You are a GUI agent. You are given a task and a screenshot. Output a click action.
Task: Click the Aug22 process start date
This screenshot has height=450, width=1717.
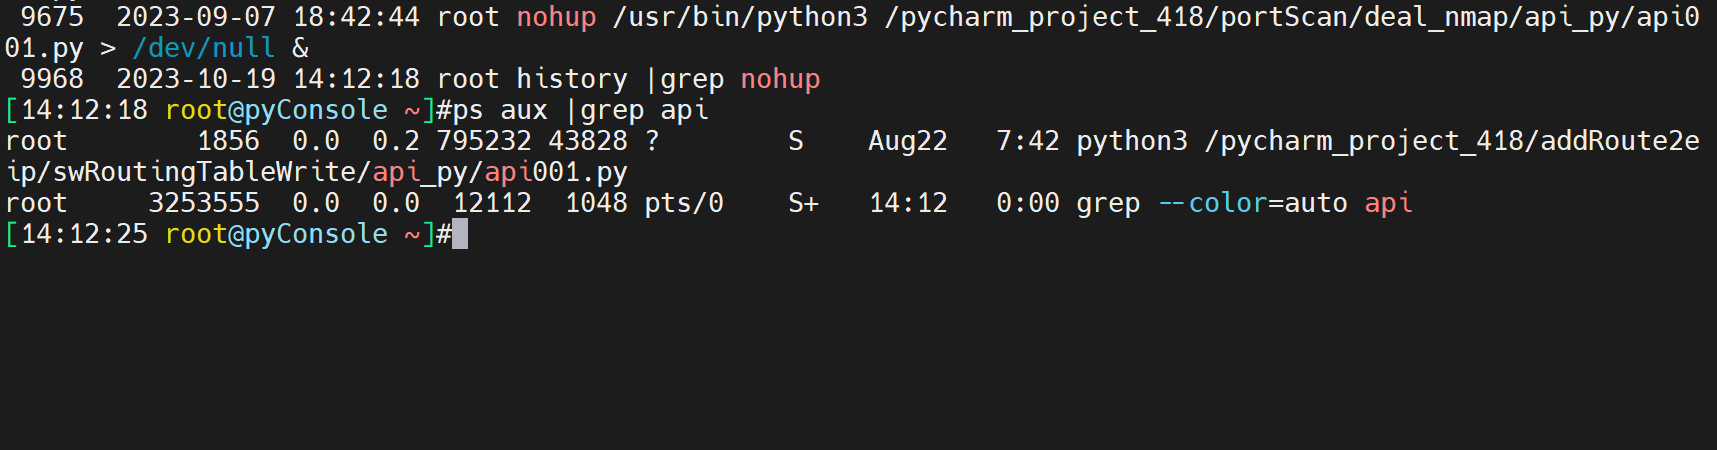(x=907, y=141)
